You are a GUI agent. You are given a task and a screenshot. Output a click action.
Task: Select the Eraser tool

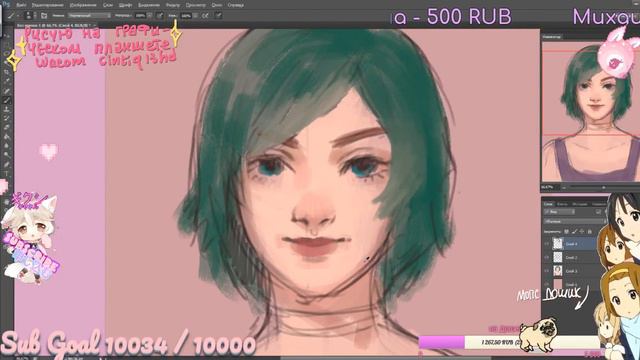pos(7,127)
